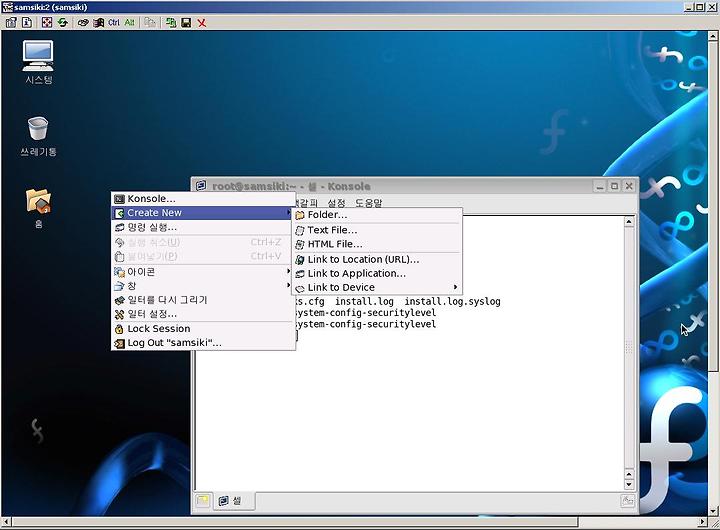Send Ctrl-Esc icon in VNC toolbar
The image size is (720, 530).
click(x=98, y=22)
